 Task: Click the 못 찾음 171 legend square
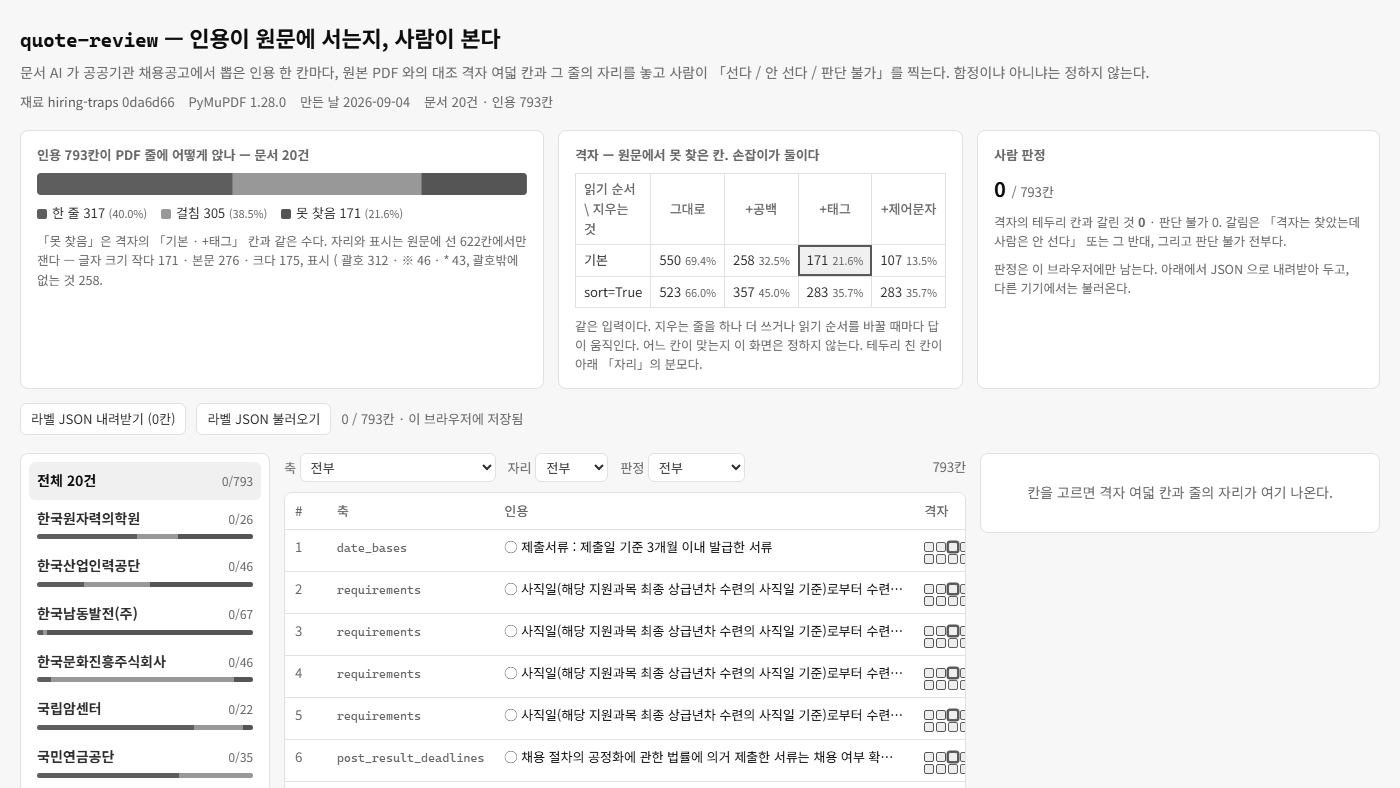pyautogui.click(x=286, y=214)
